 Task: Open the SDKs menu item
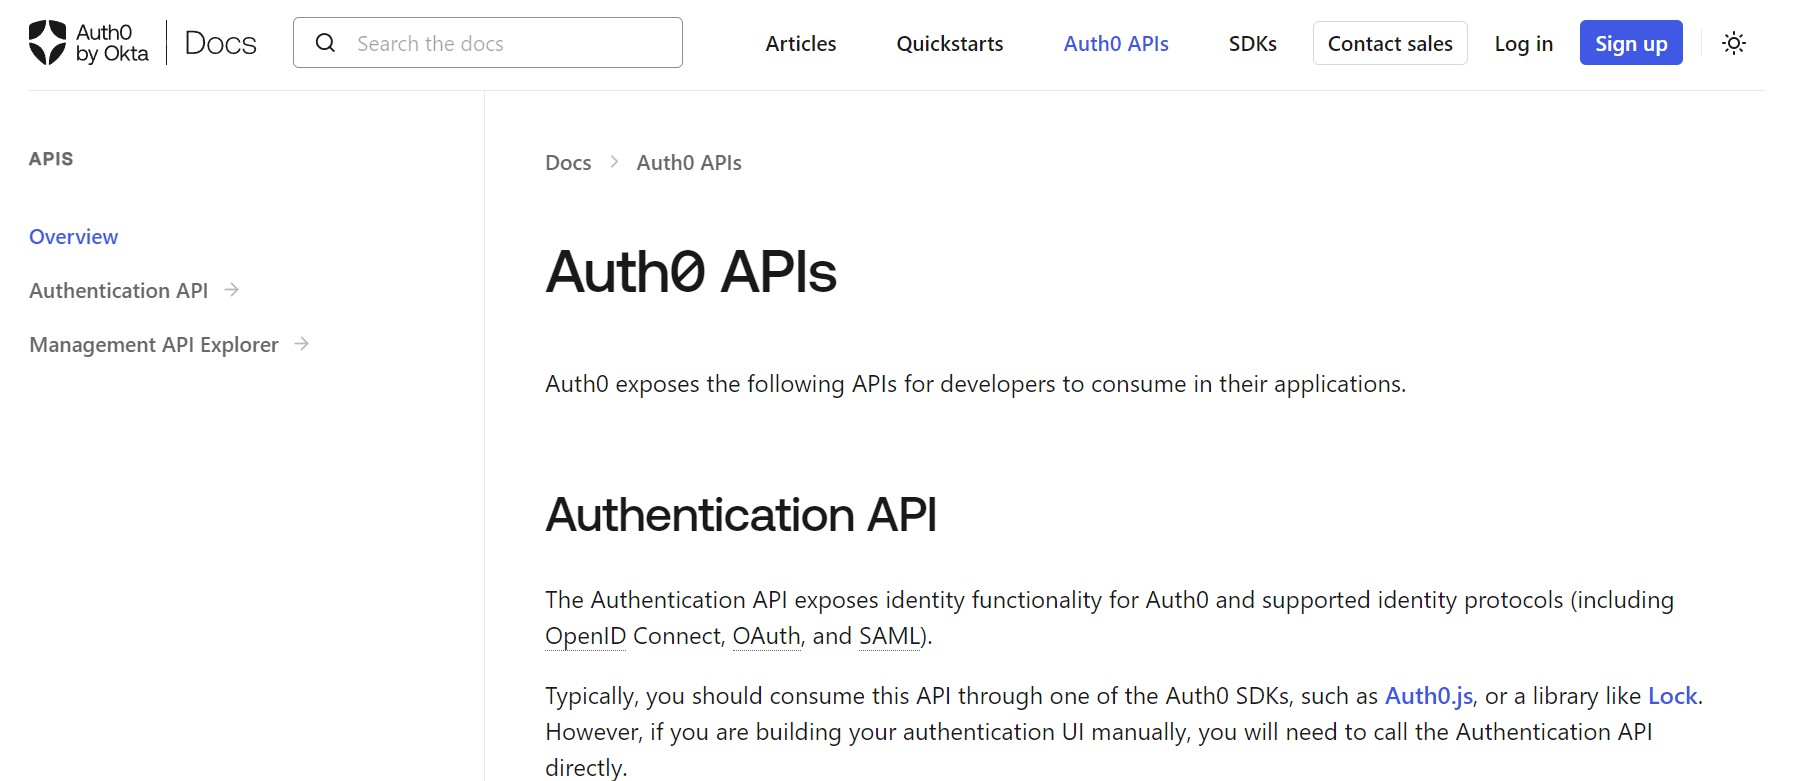point(1253,44)
